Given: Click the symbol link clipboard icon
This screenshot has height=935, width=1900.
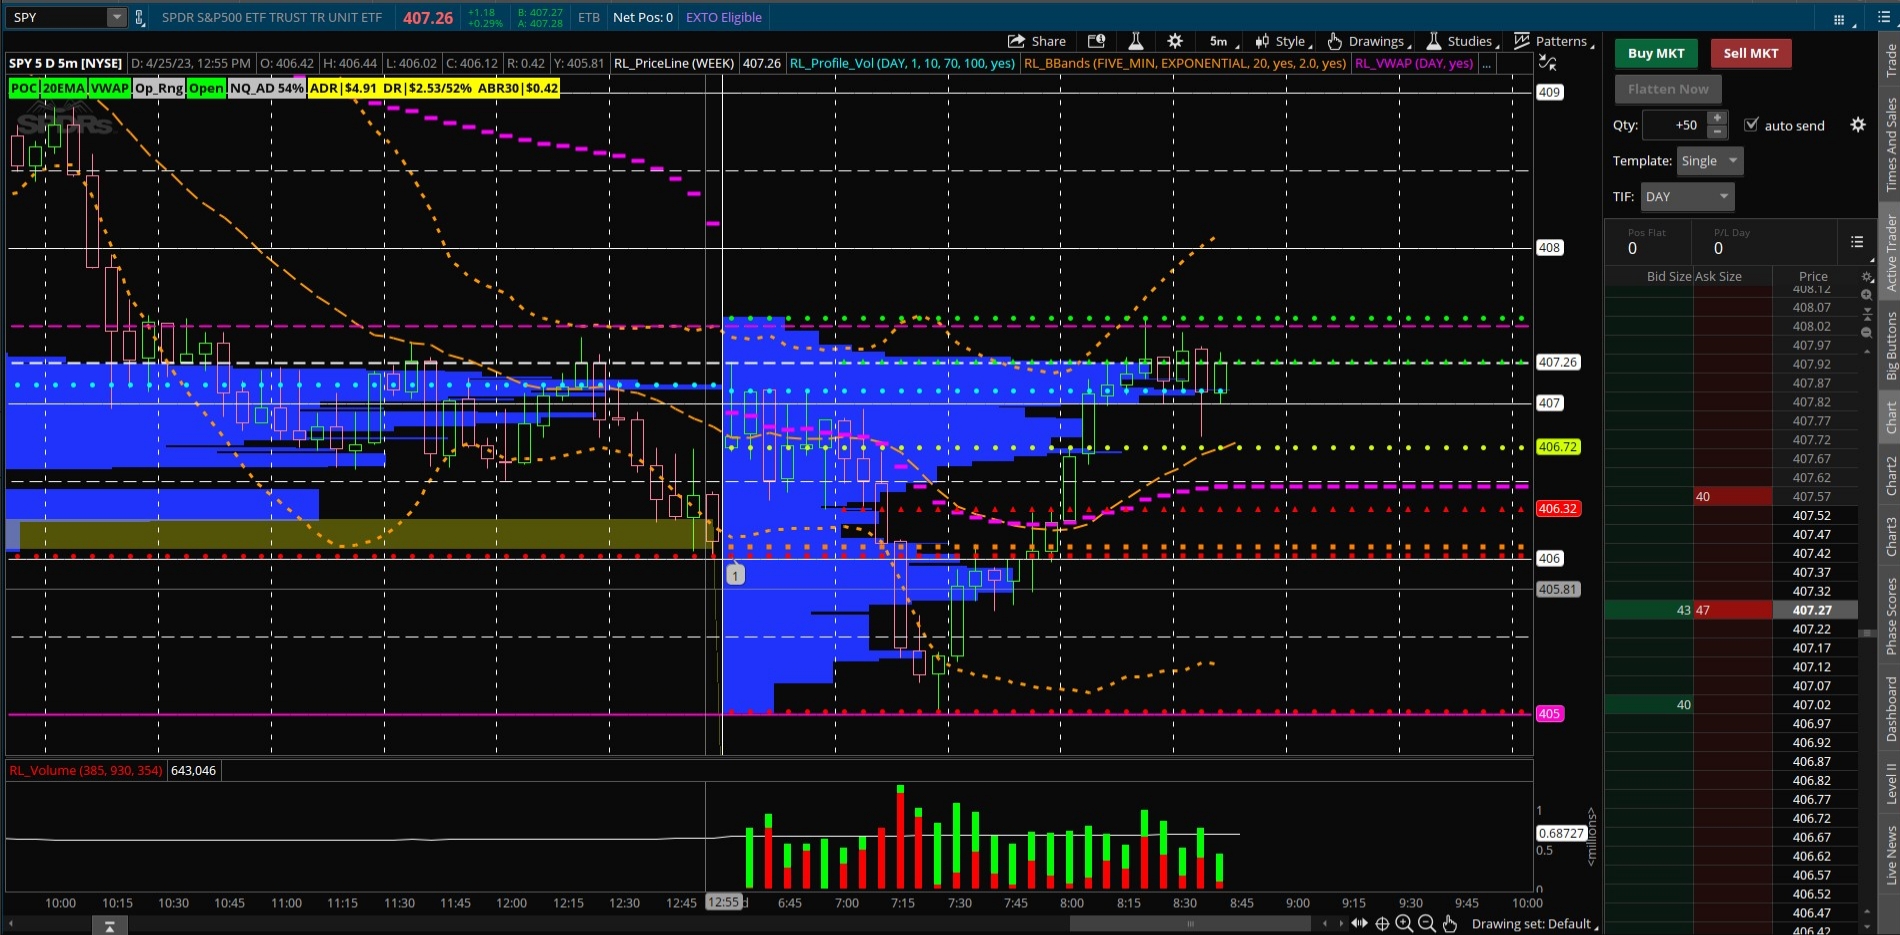Looking at the screenshot, I should [x=139, y=17].
